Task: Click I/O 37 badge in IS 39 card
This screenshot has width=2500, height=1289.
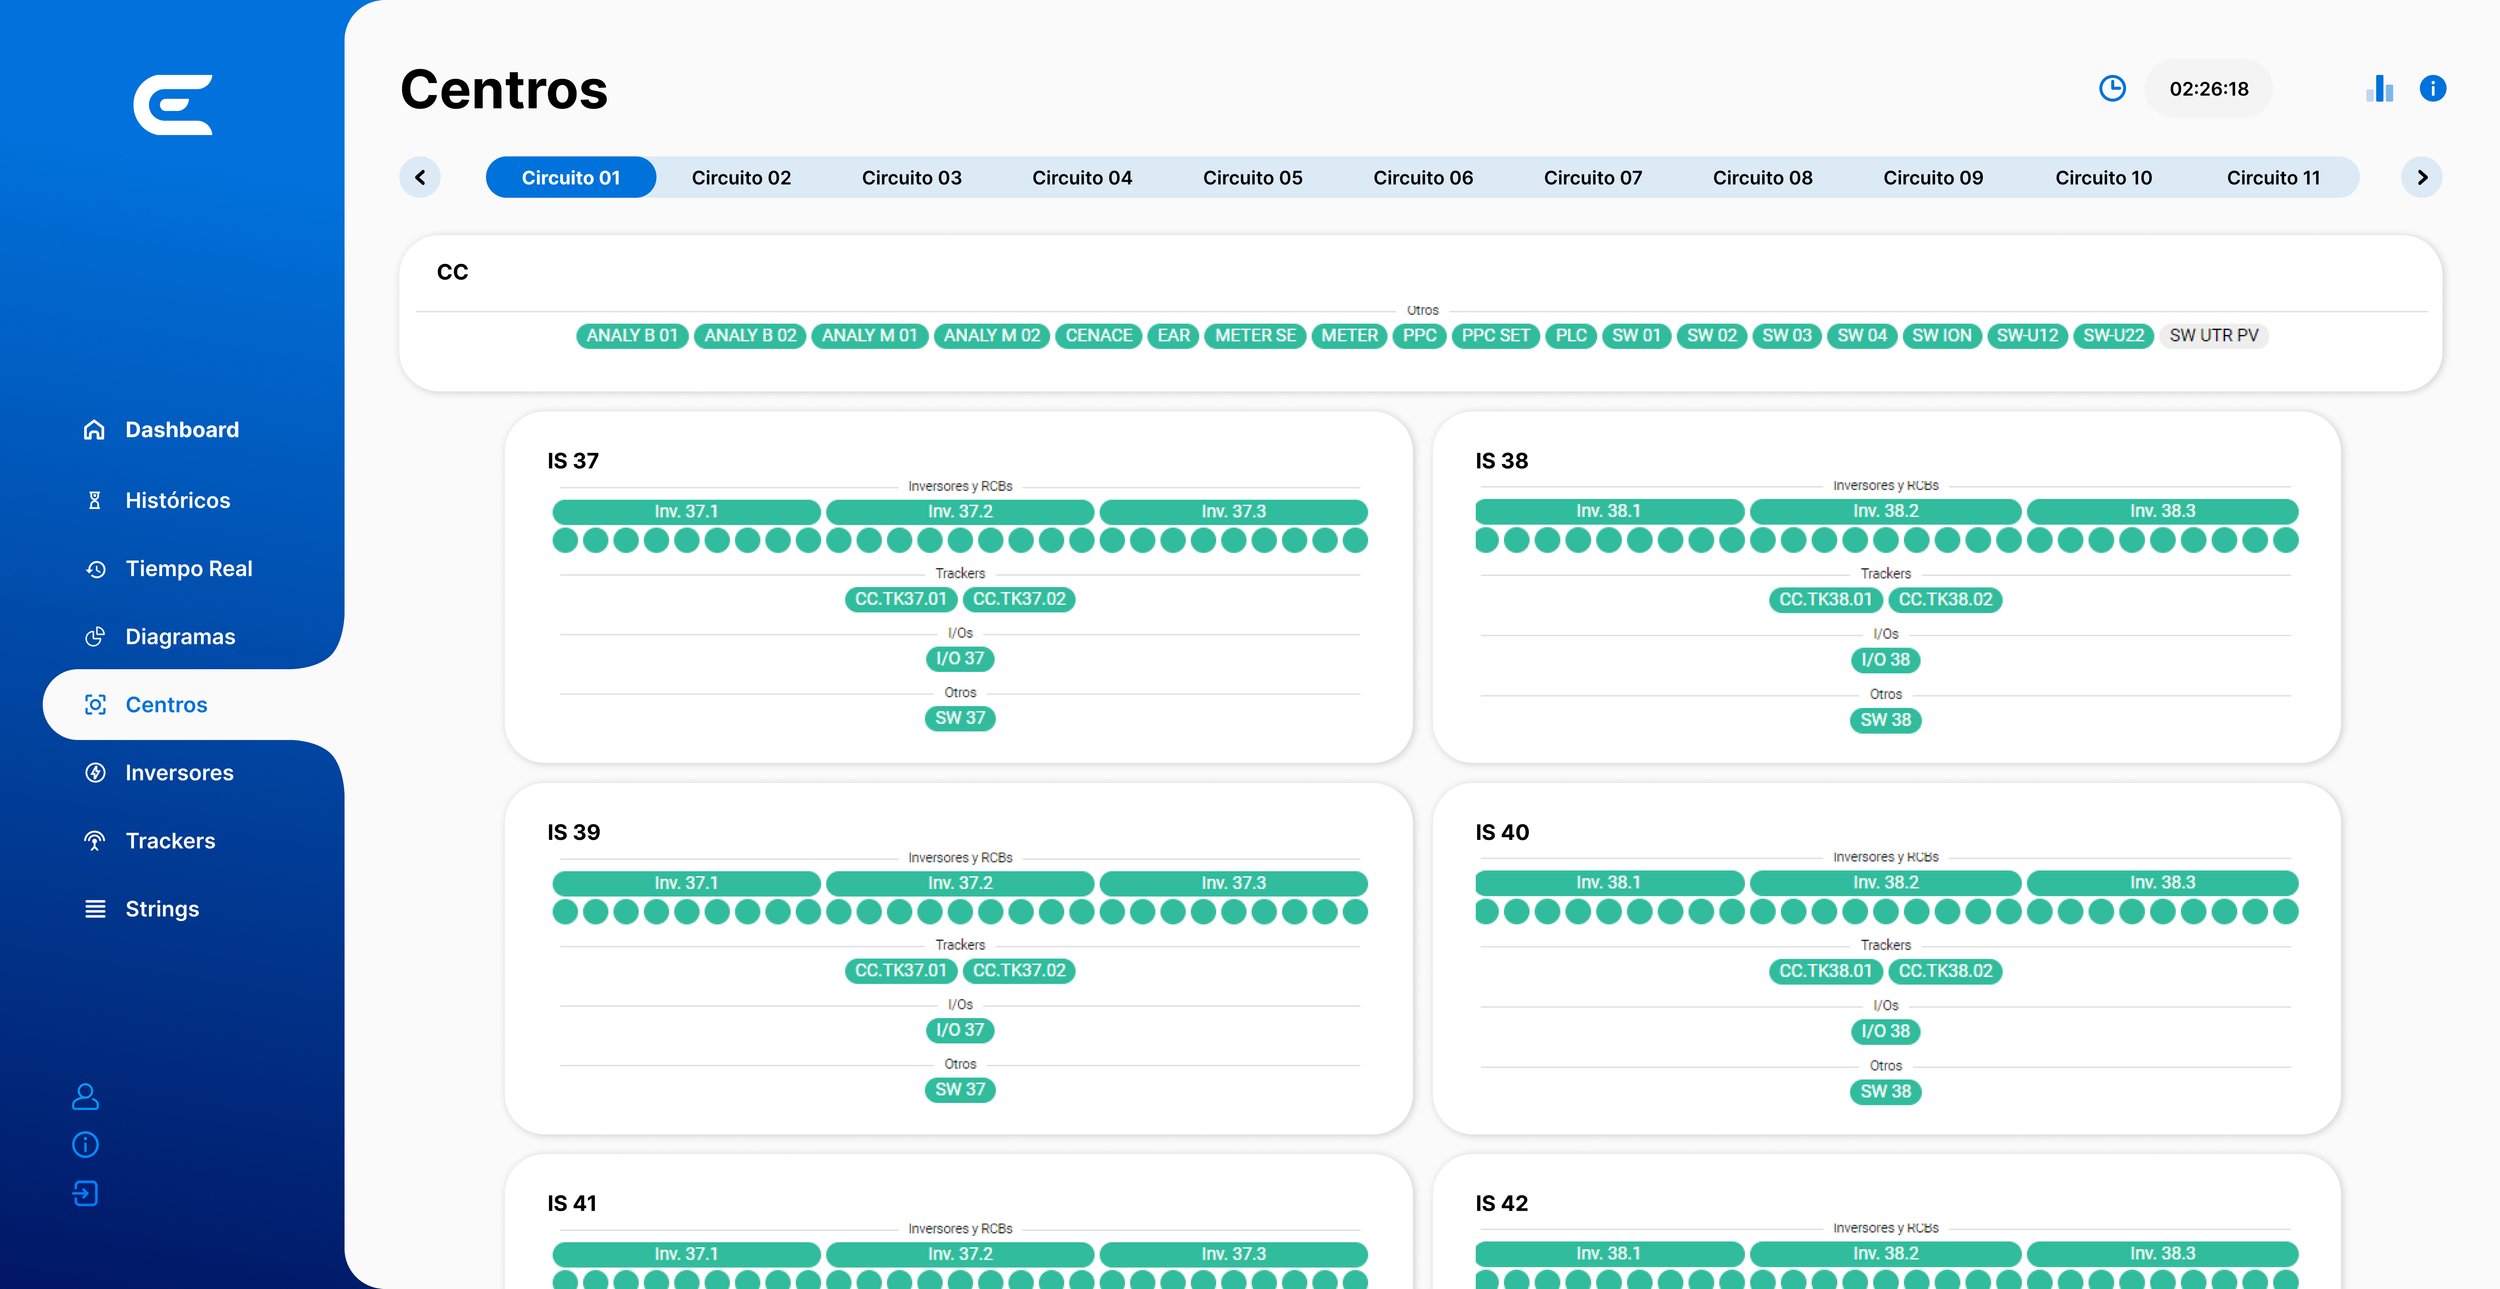Action: tap(960, 1030)
